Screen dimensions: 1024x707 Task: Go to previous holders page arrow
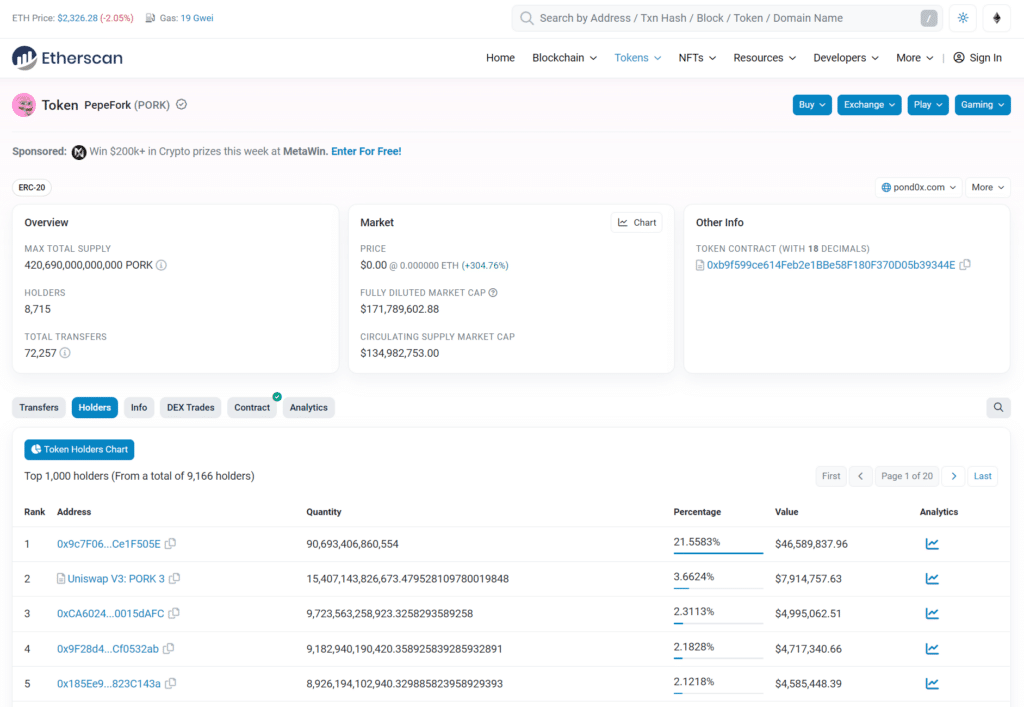click(861, 476)
